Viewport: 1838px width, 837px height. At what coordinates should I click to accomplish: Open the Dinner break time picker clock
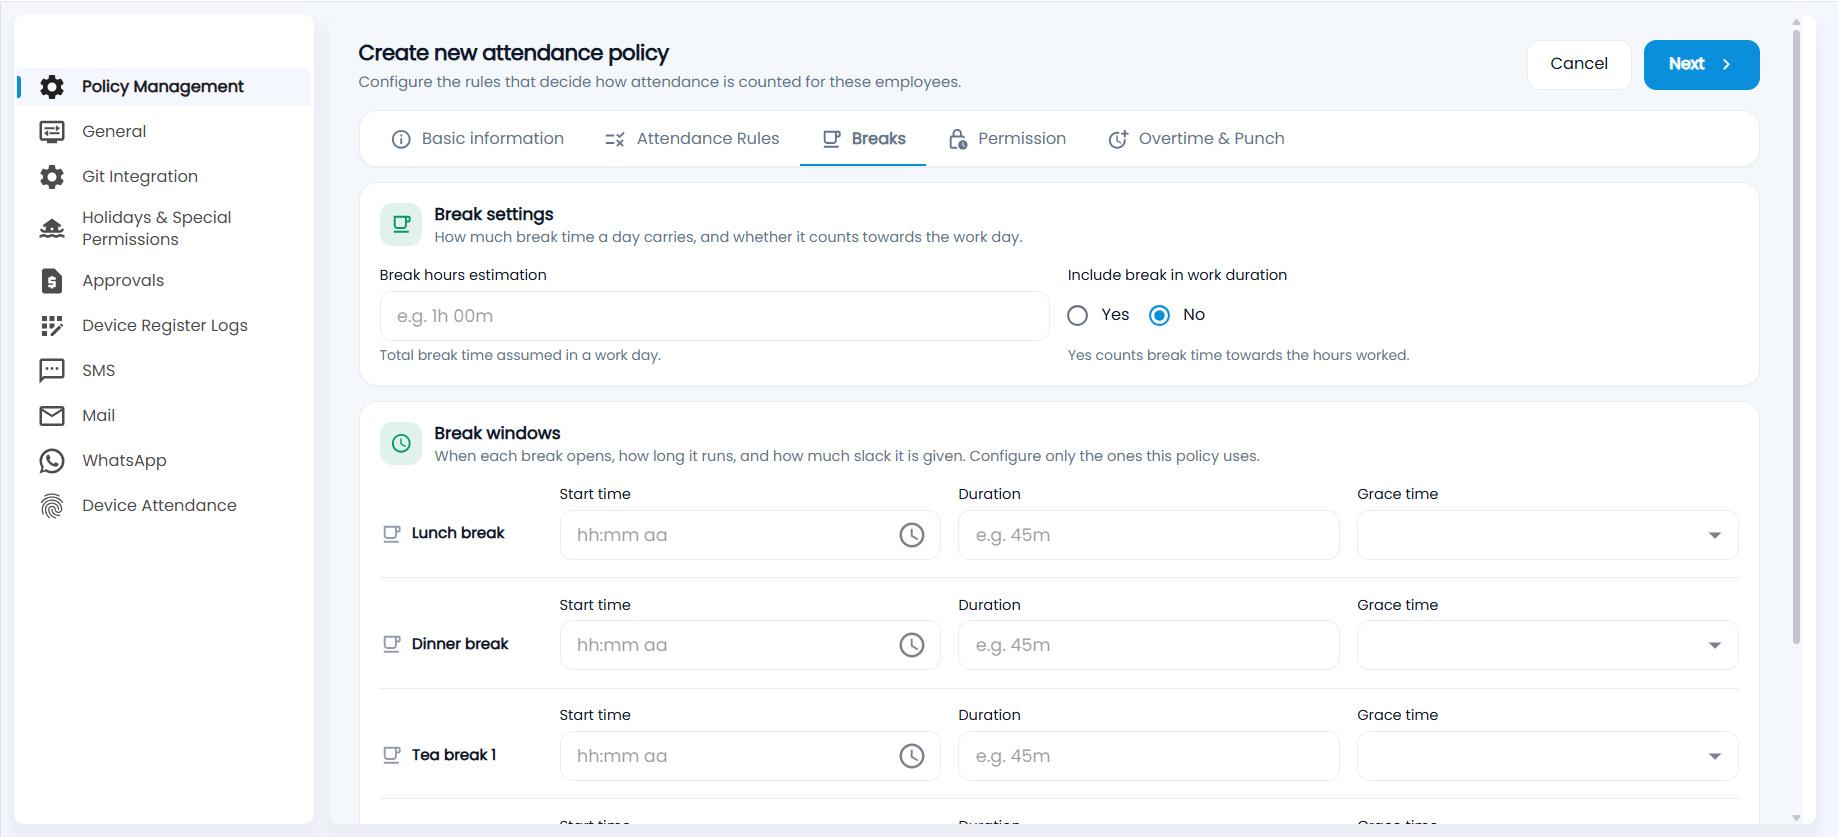click(x=912, y=645)
